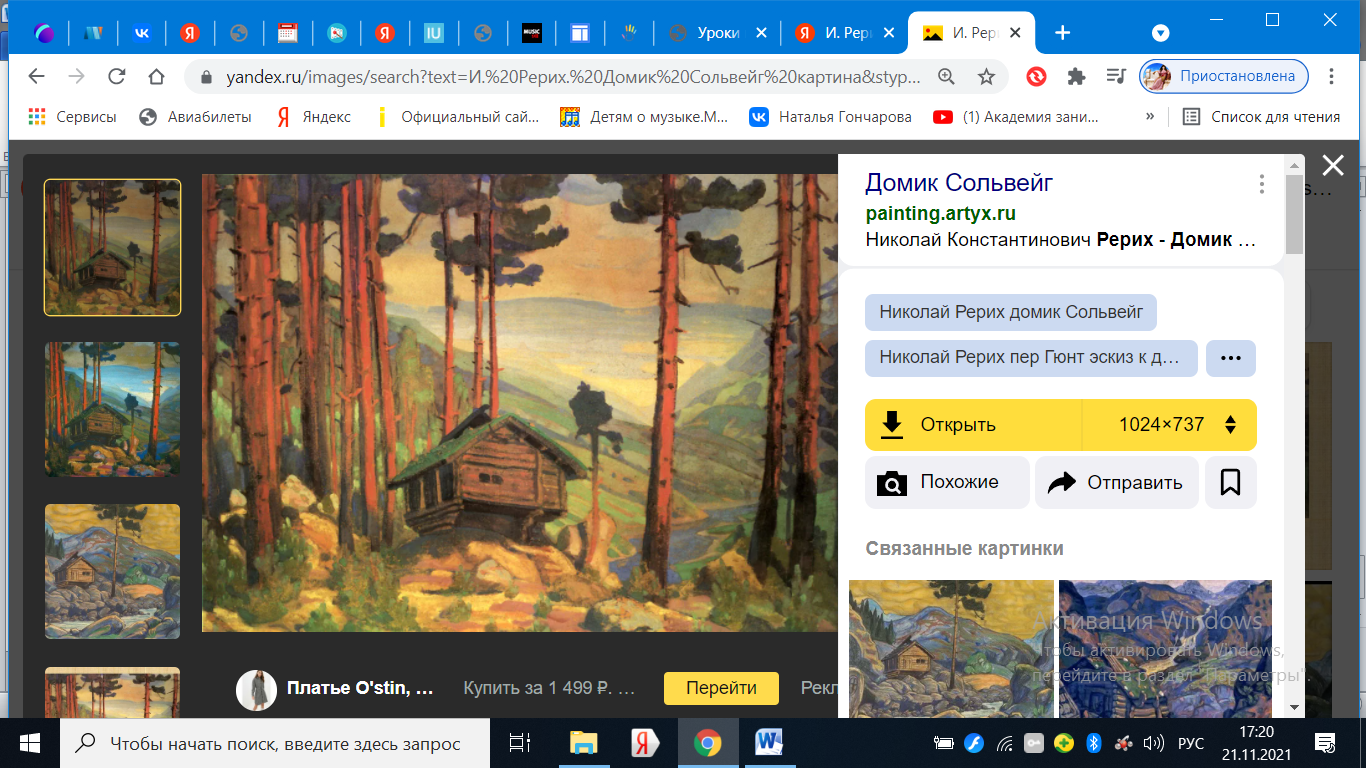Close the image viewer with the X
1366x768 pixels.
[x=1333, y=166]
